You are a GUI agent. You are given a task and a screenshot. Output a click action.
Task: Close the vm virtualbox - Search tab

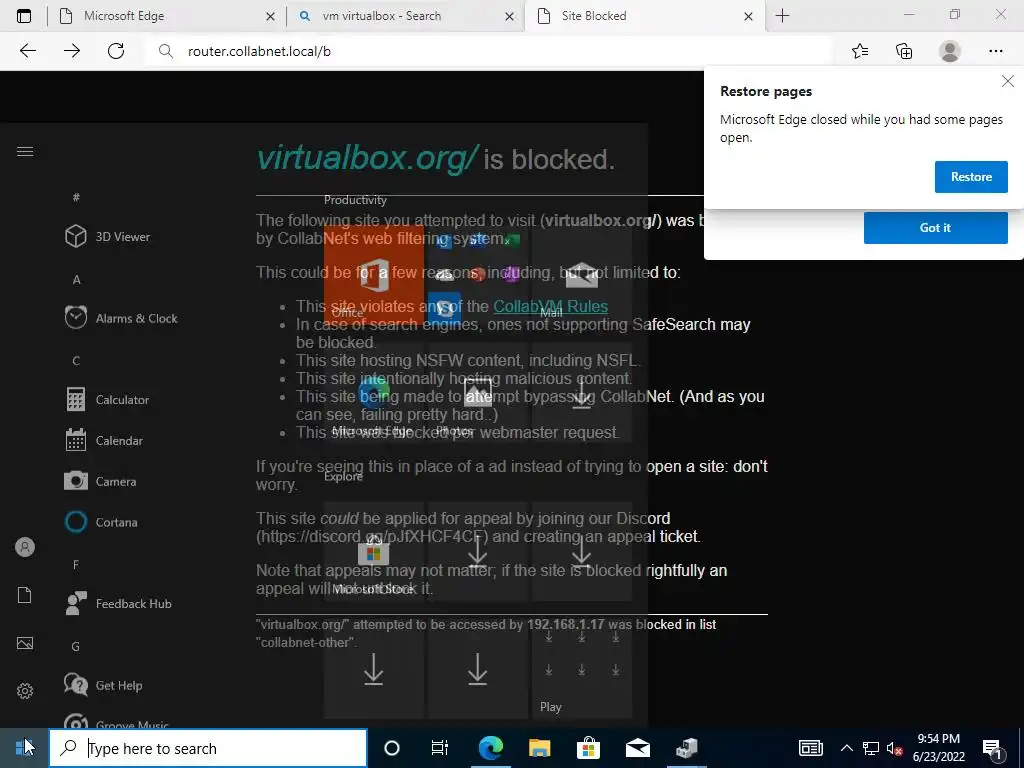tap(509, 16)
